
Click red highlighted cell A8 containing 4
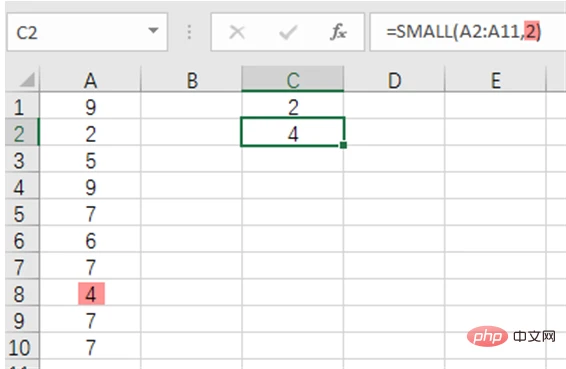(90, 294)
